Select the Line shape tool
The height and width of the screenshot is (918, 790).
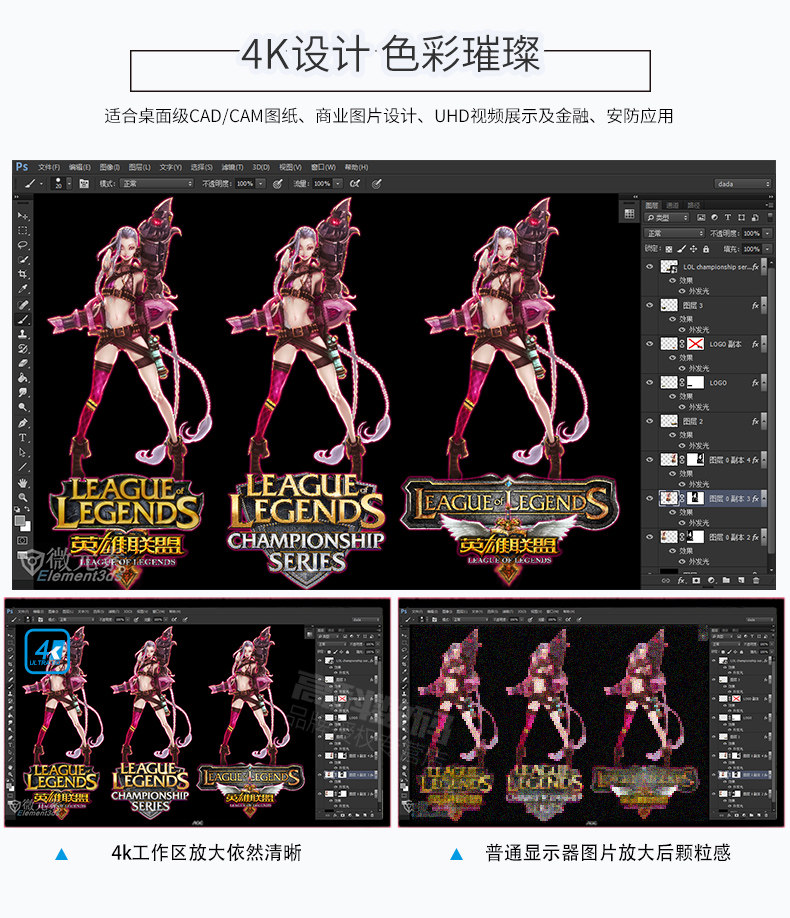(x=22, y=467)
